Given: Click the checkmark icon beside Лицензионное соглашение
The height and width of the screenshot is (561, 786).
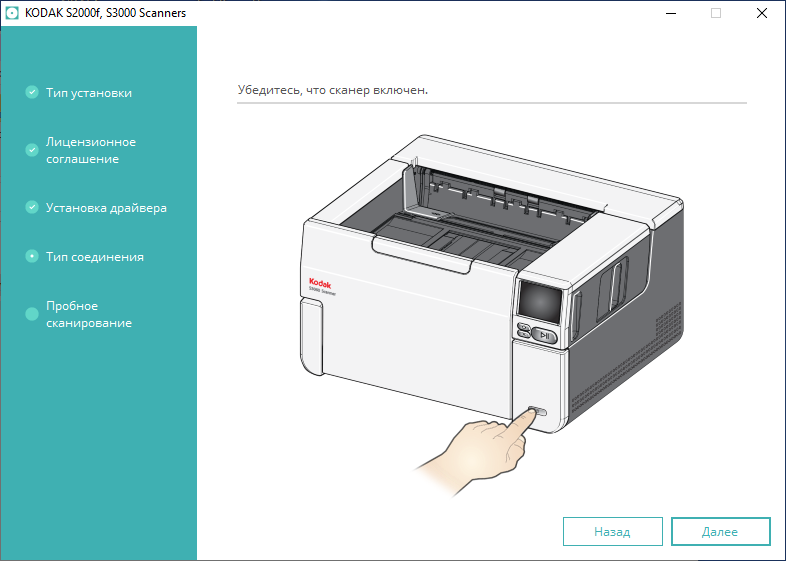Looking at the screenshot, I should click(32, 150).
